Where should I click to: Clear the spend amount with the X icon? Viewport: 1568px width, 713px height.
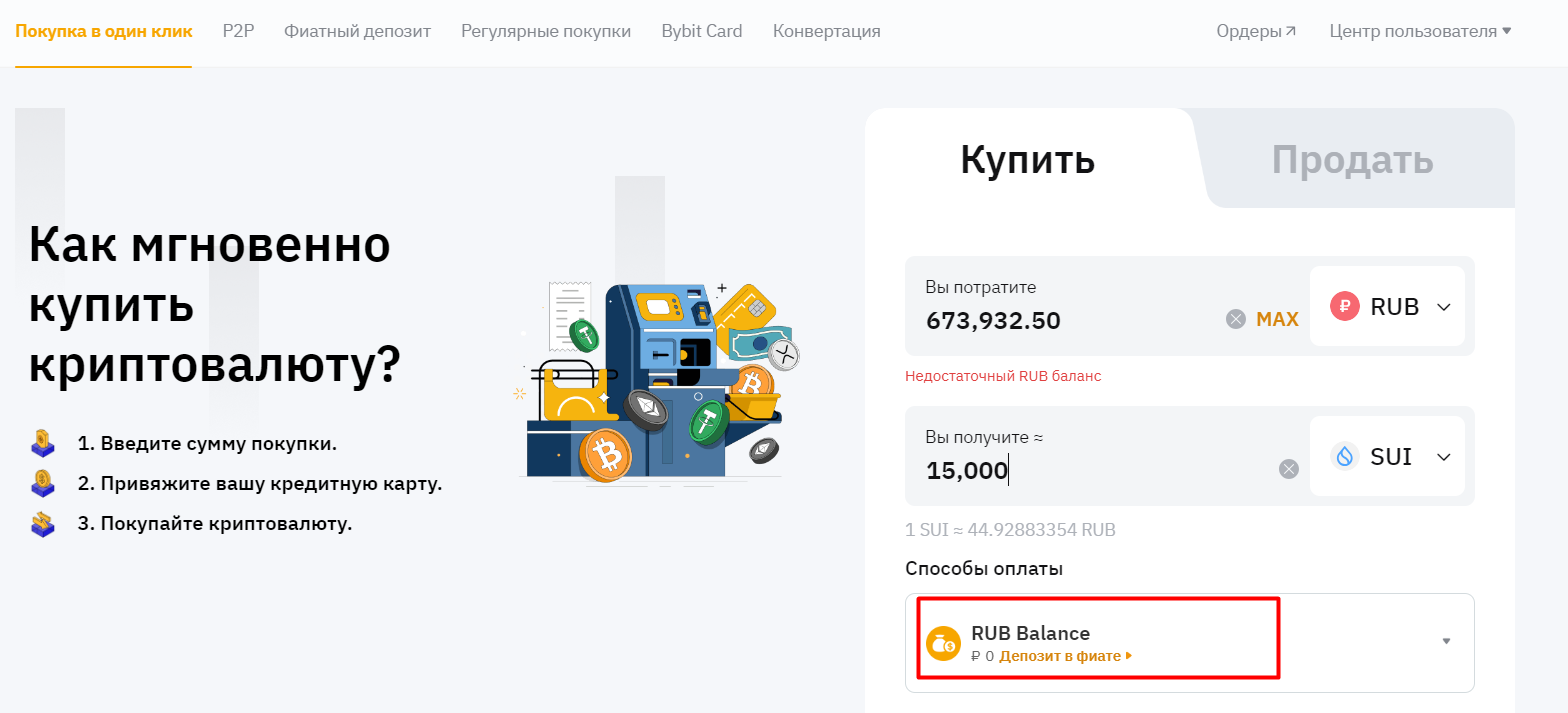click(1236, 320)
